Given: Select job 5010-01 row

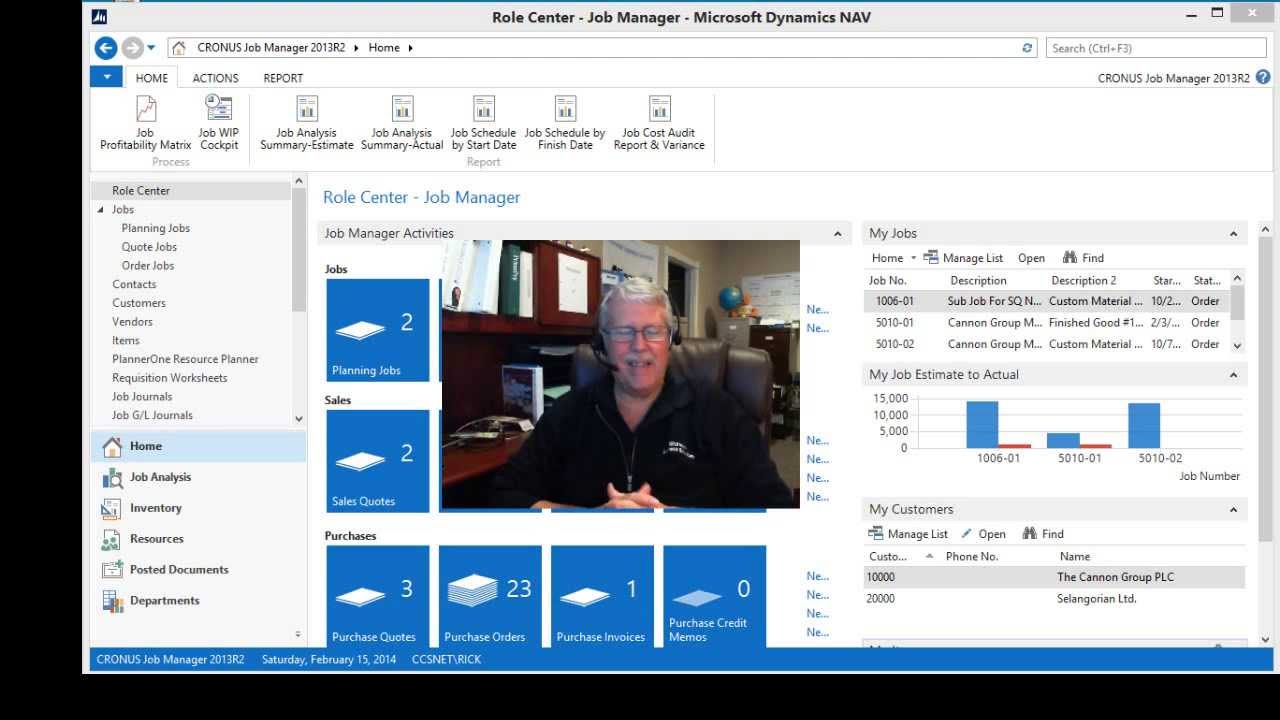Looking at the screenshot, I should 1046,323.
